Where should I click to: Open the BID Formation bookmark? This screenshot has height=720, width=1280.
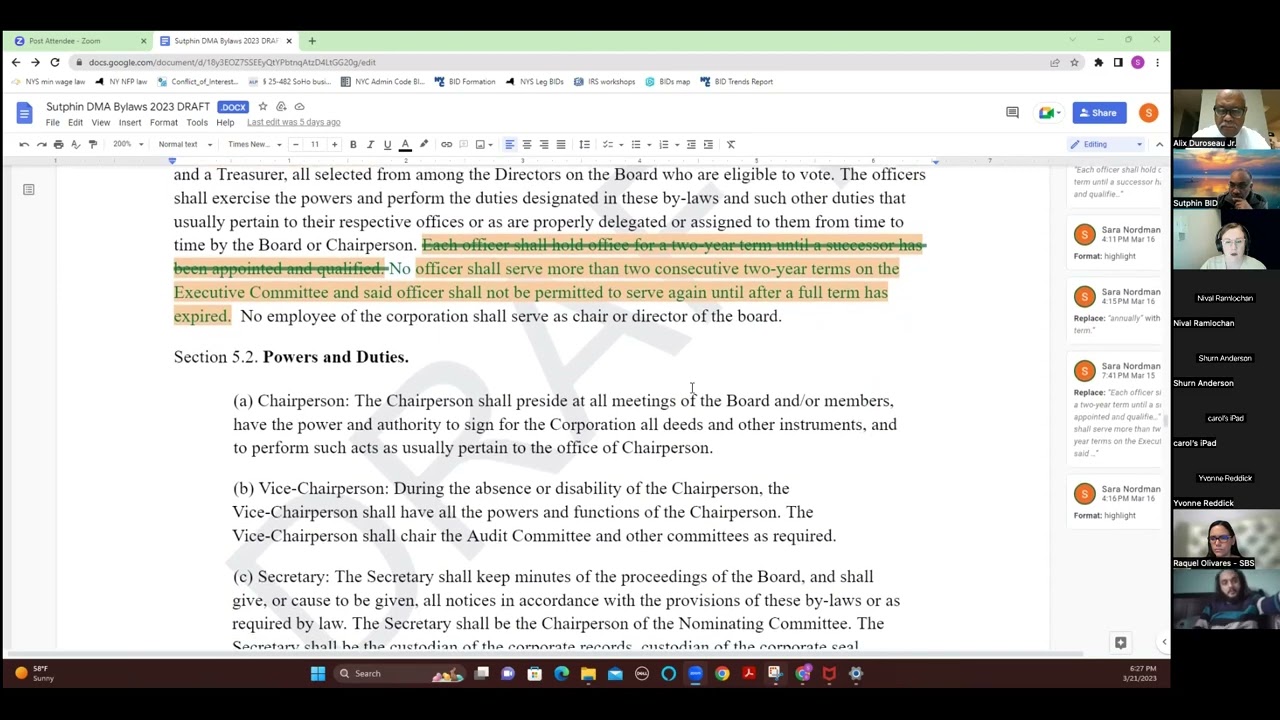pyautogui.click(x=464, y=81)
